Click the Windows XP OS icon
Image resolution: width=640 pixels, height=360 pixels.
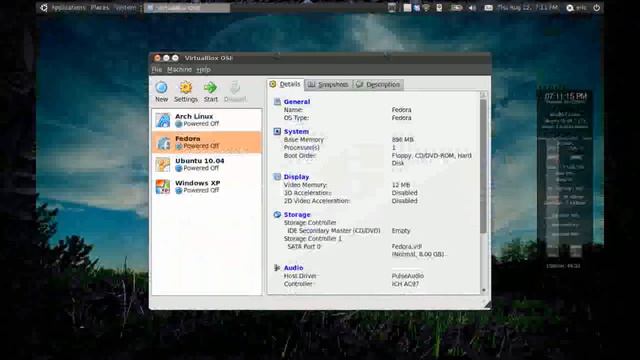point(162,187)
